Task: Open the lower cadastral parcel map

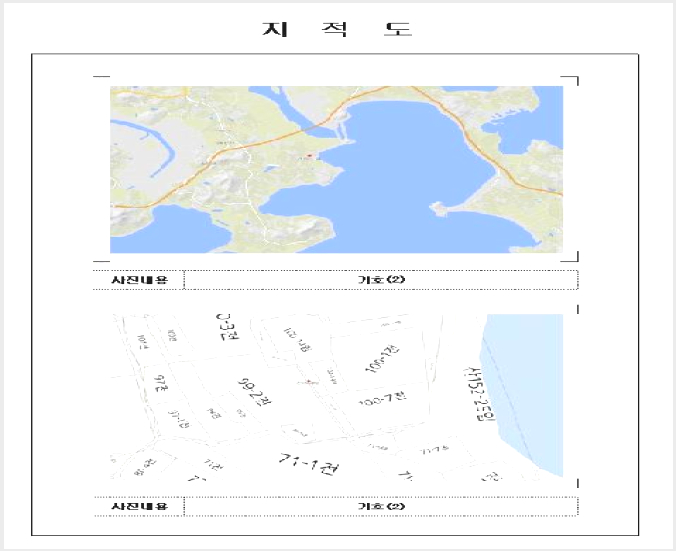Action: (336, 397)
